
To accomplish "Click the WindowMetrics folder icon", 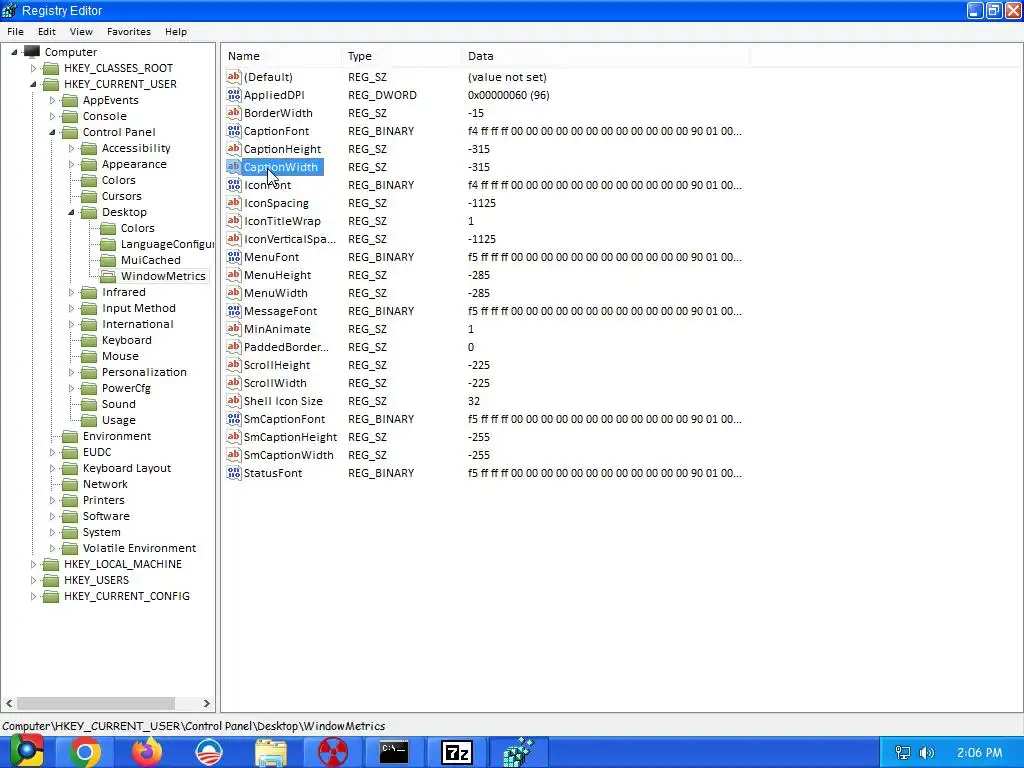I will 108,276.
